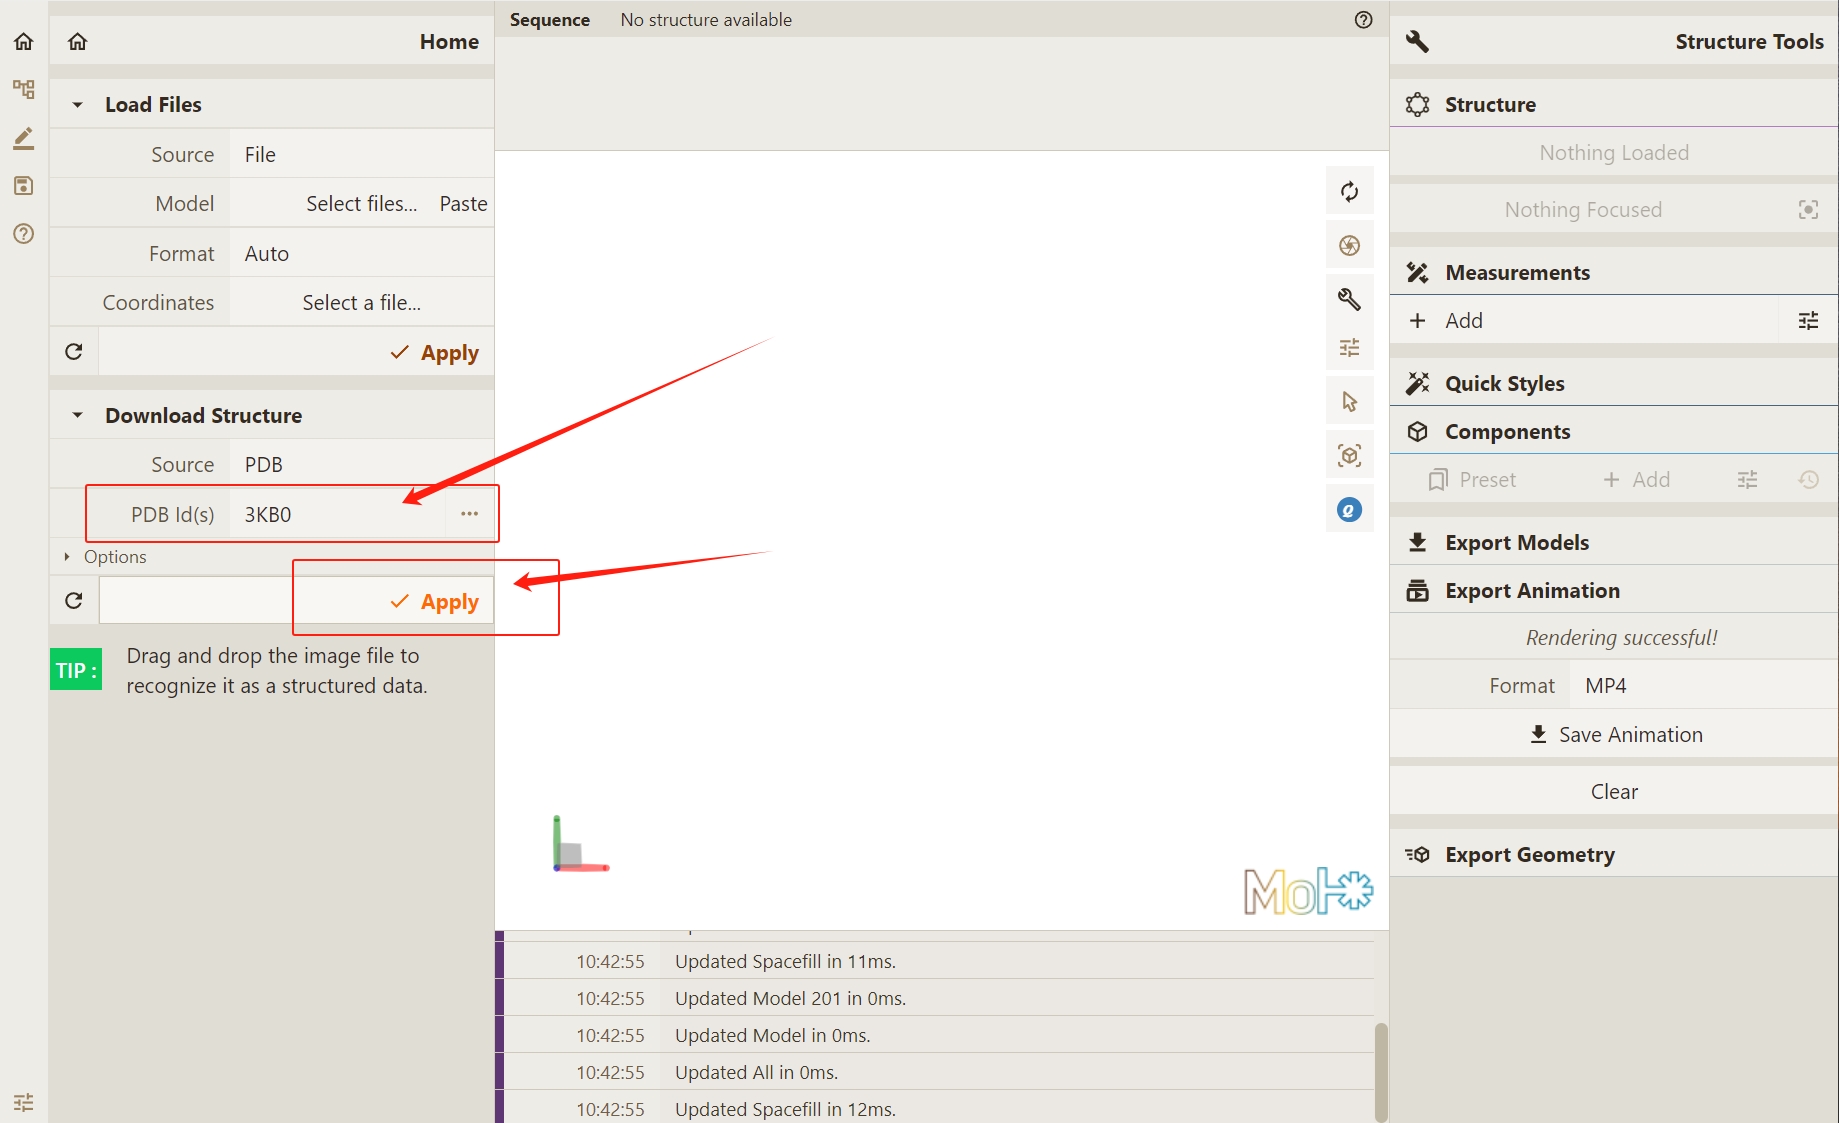
Task: Click the Reset Zoom icon in viewport
Action: [x=1349, y=192]
